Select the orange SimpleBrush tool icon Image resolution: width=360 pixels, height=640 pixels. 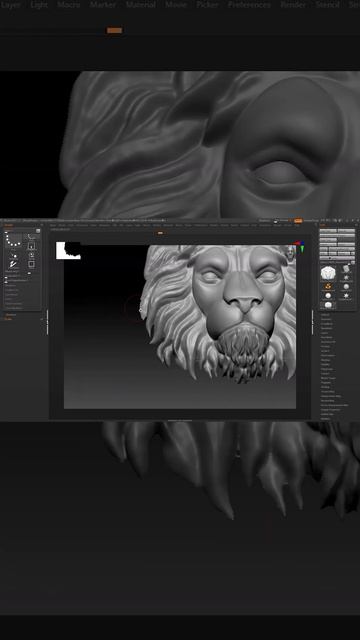click(328, 286)
